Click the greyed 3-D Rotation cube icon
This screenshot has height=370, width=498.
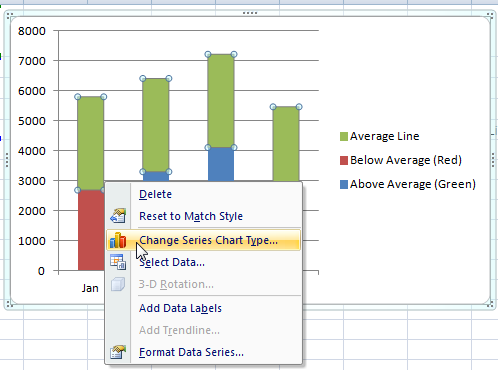tap(118, 284)
